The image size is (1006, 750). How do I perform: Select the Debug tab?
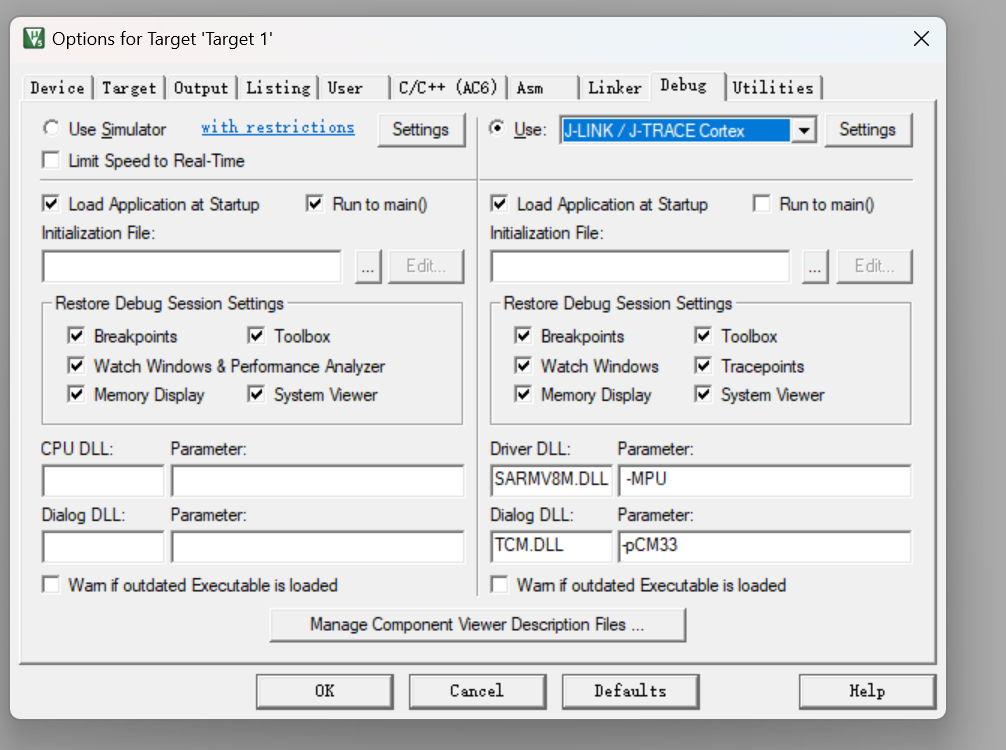pos(687,86)
